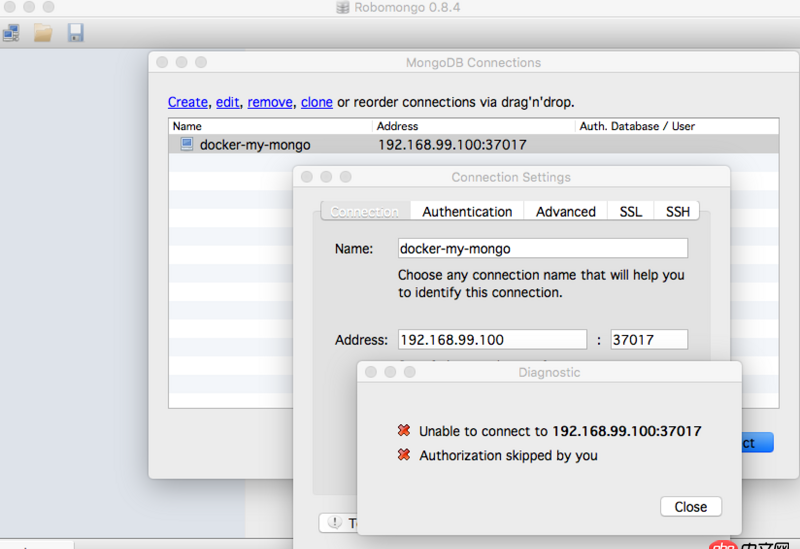The image size is (800, 549).
Task: Select the docker-my-mongo row in connections list
Action: [473, 144]
